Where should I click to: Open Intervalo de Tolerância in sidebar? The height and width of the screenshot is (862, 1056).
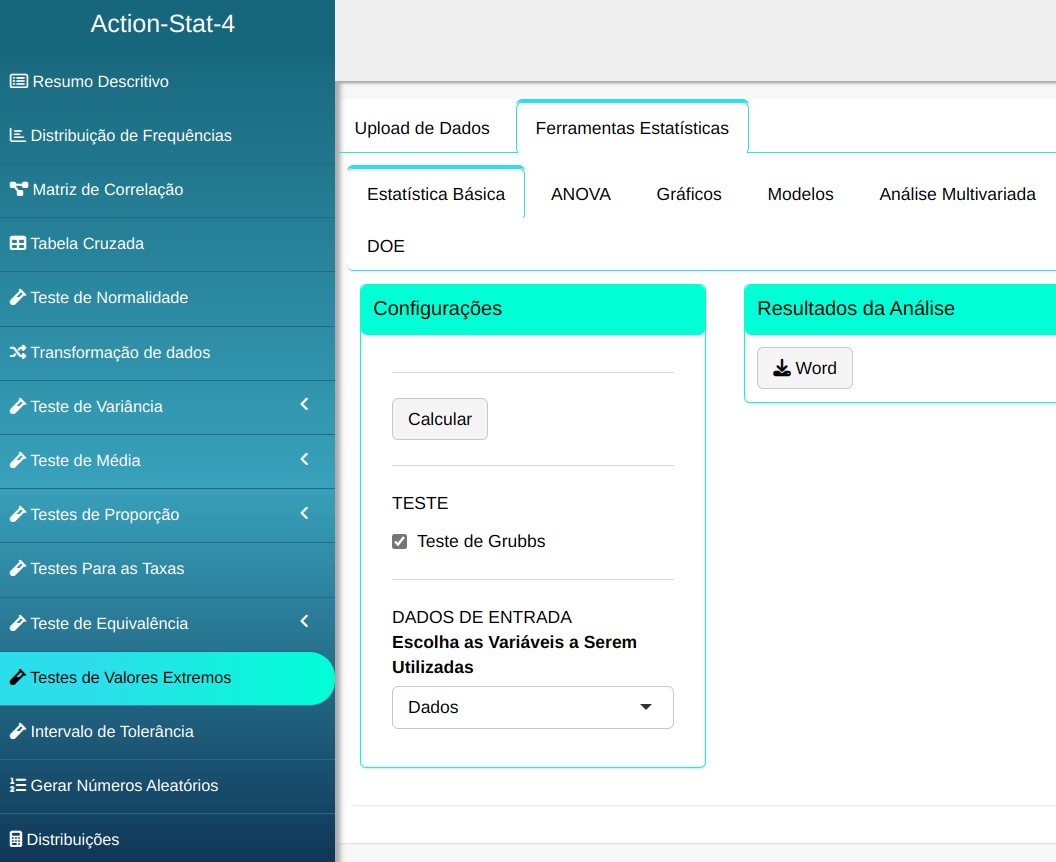point(112,732)
